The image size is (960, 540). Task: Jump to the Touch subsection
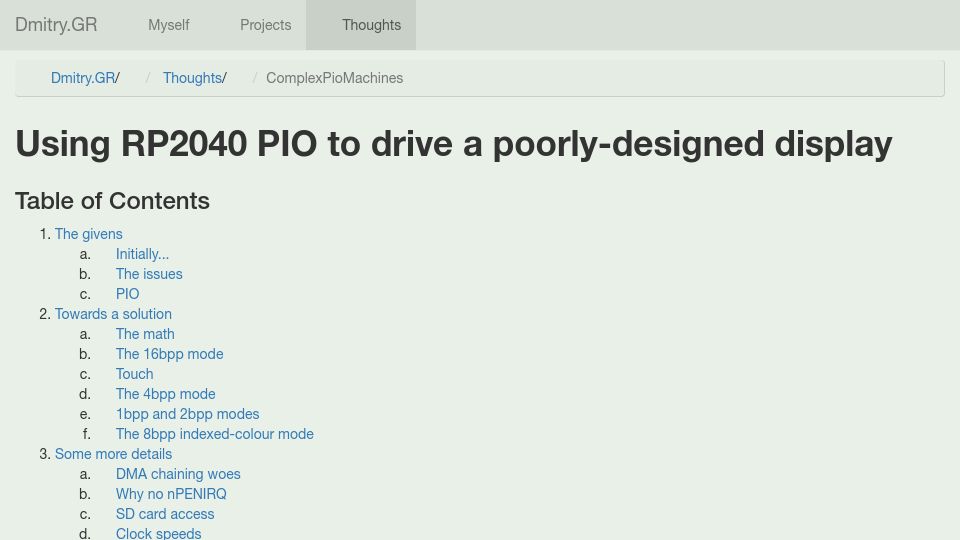point(135,374)
